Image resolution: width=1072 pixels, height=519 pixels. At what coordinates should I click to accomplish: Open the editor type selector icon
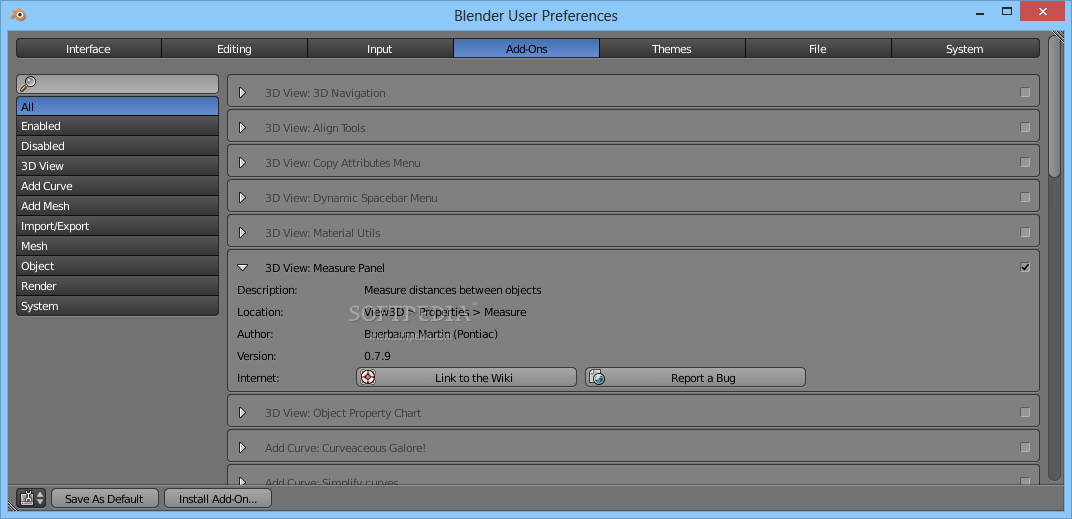point(31,498)
